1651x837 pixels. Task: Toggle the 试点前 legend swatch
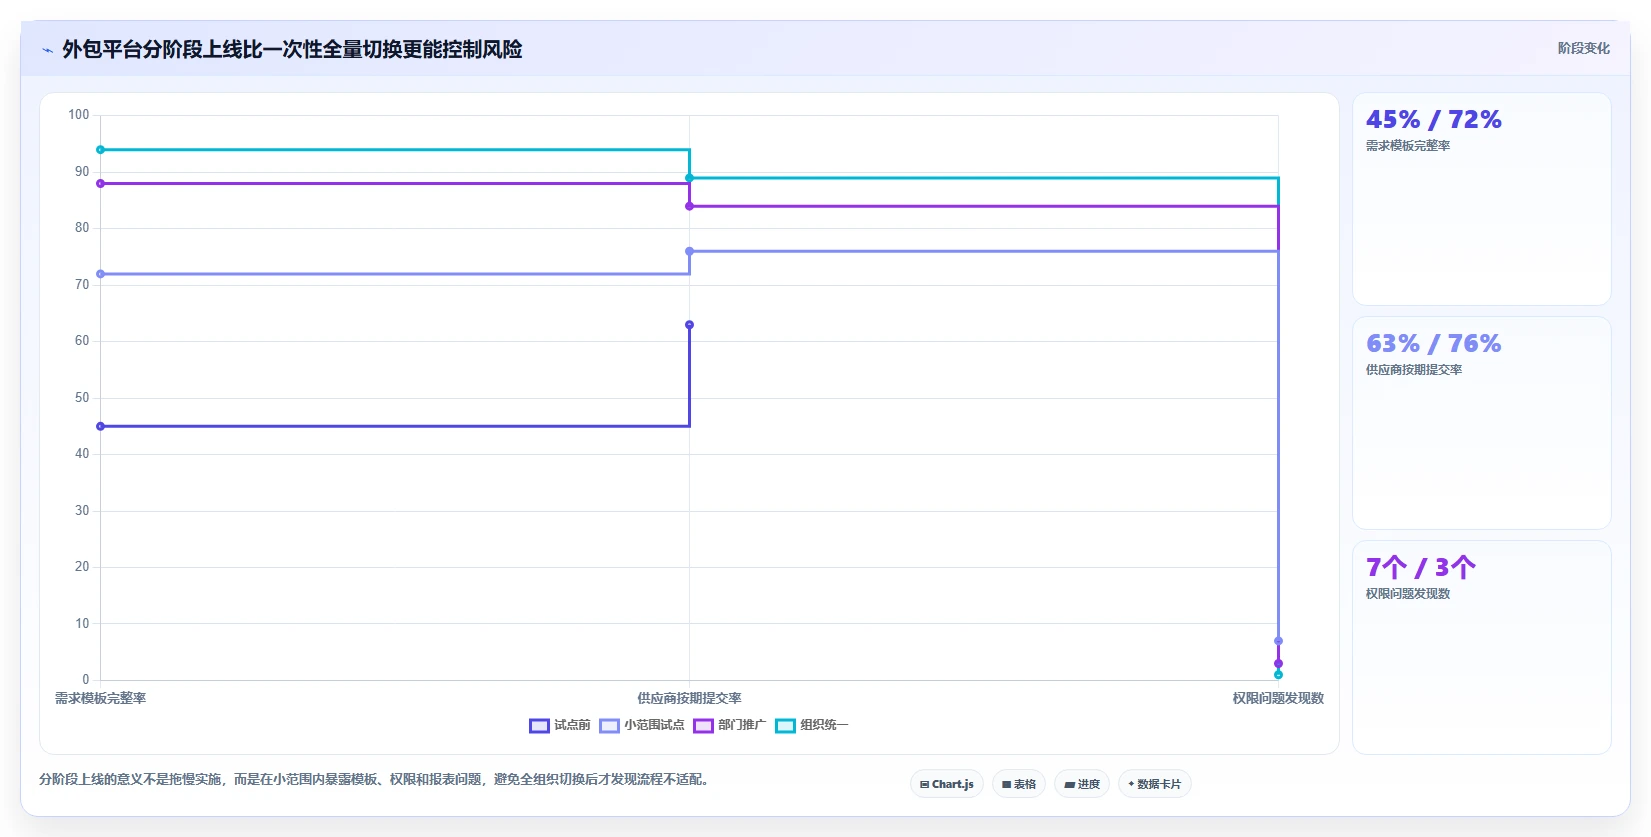[539, 726]
